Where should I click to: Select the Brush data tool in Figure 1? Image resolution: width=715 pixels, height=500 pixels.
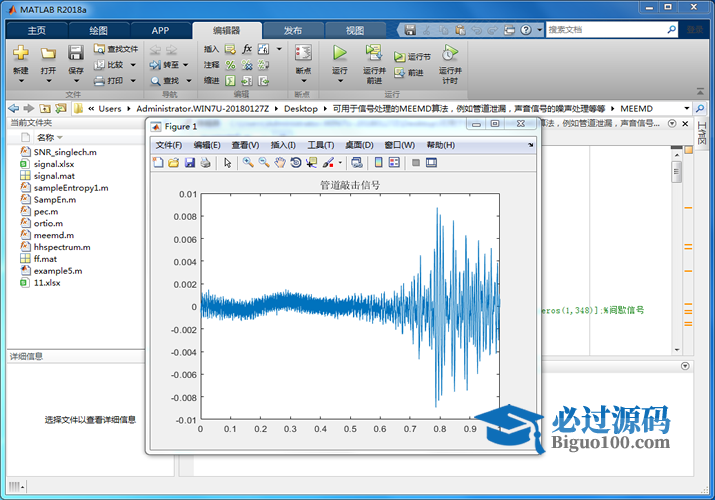(328, 162)
